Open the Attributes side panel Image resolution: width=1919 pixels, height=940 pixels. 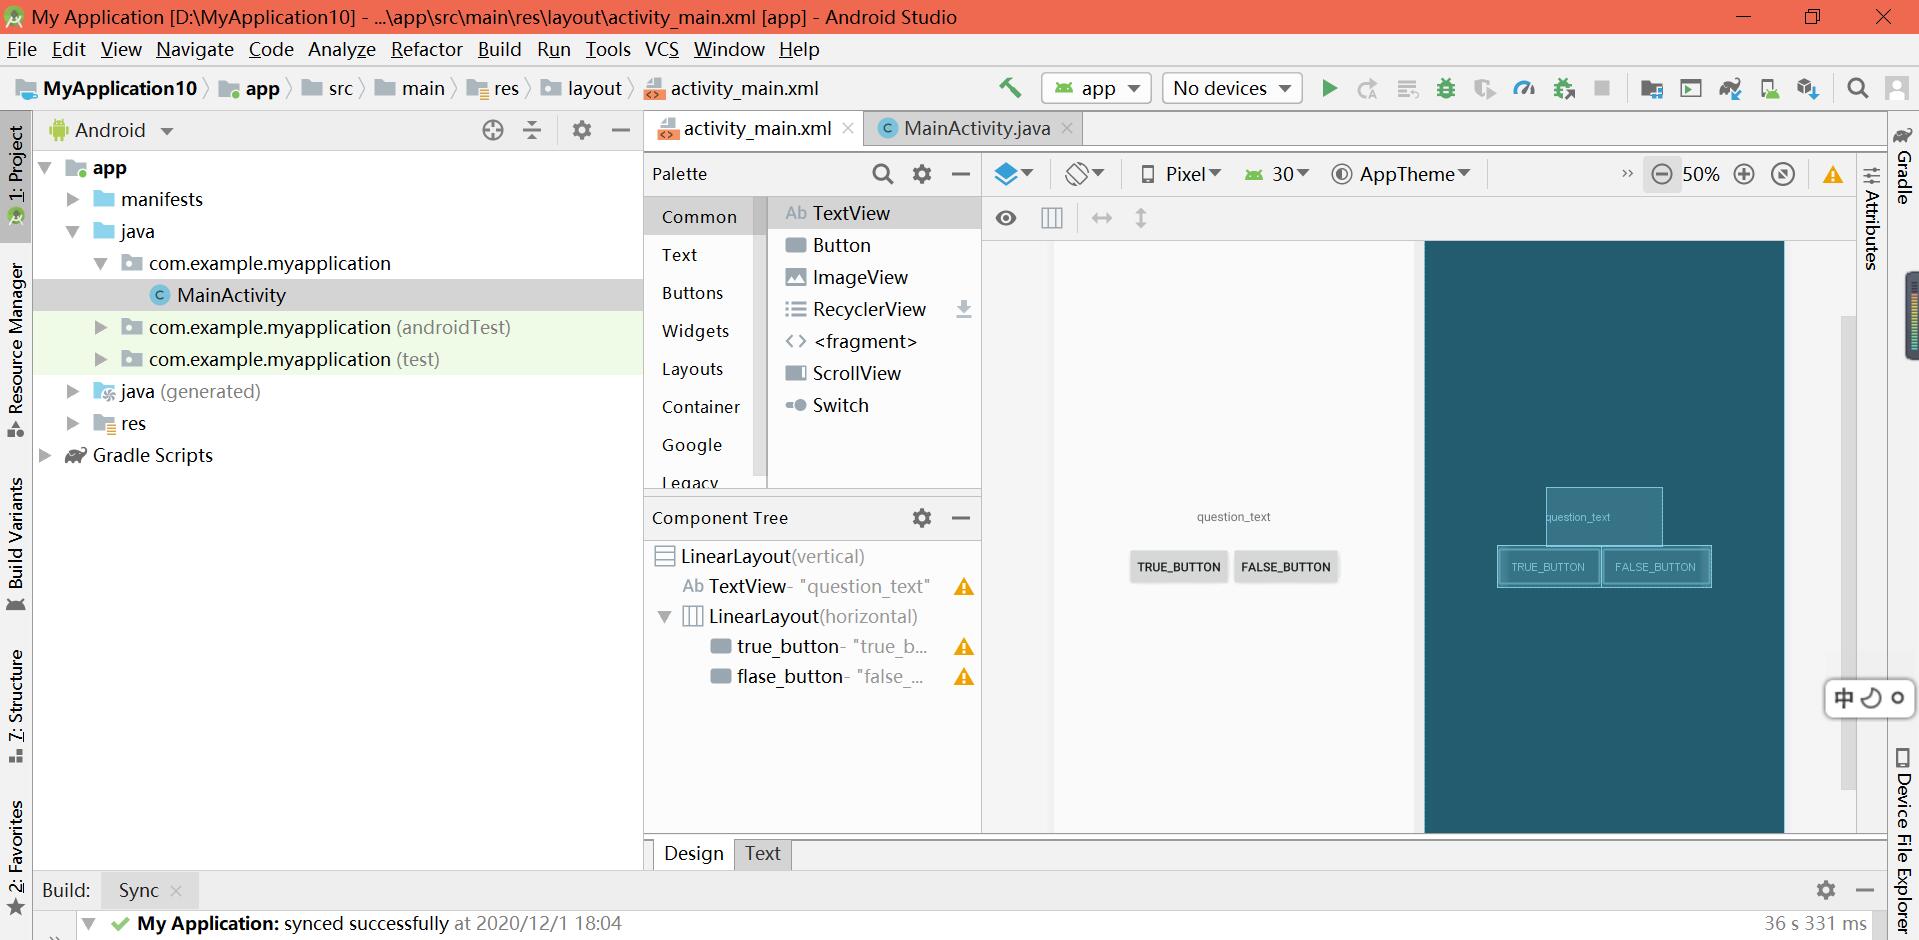[x=1871, y=217]
